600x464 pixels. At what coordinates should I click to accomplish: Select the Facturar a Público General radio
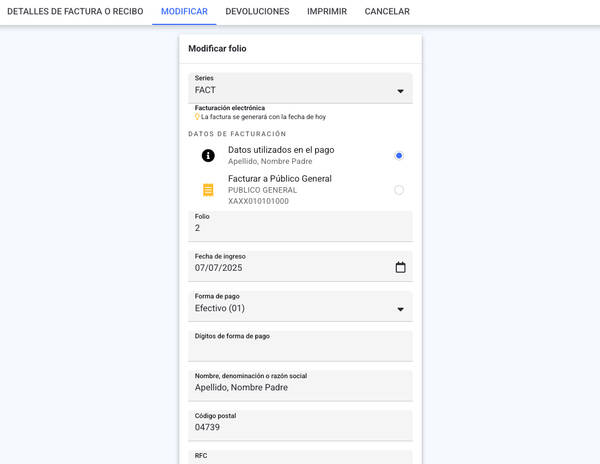[x=399, y=190]
